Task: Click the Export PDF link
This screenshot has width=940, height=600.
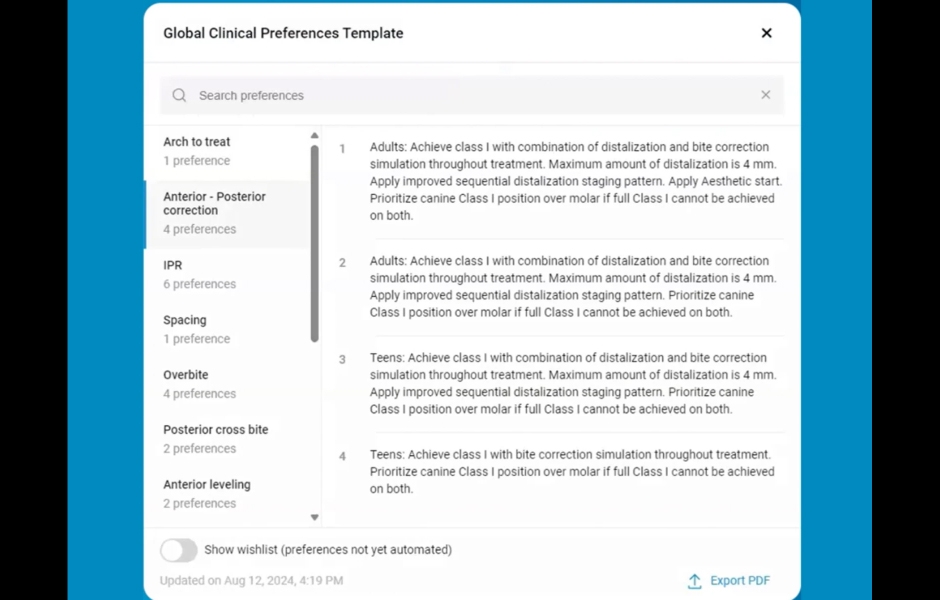Action: click(x=739, y=581)
